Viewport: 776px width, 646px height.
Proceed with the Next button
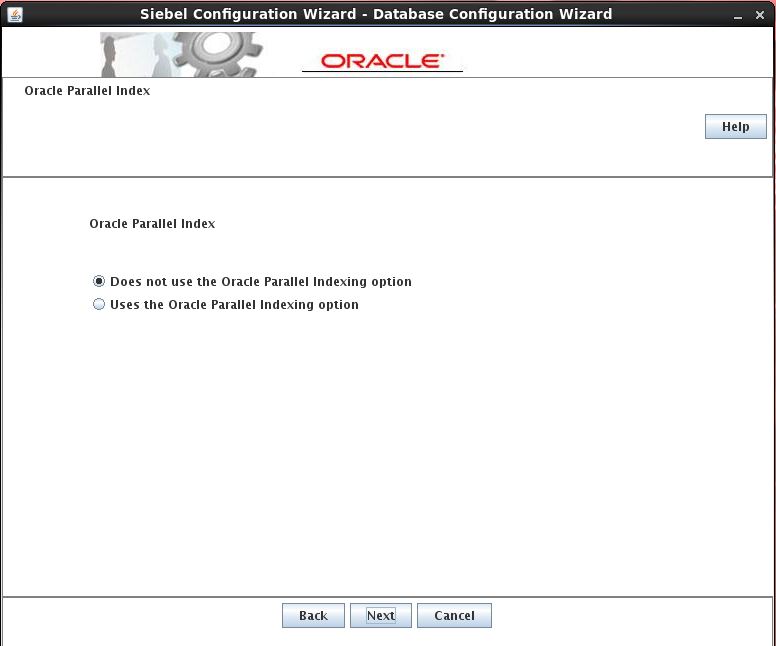(381, 615)
